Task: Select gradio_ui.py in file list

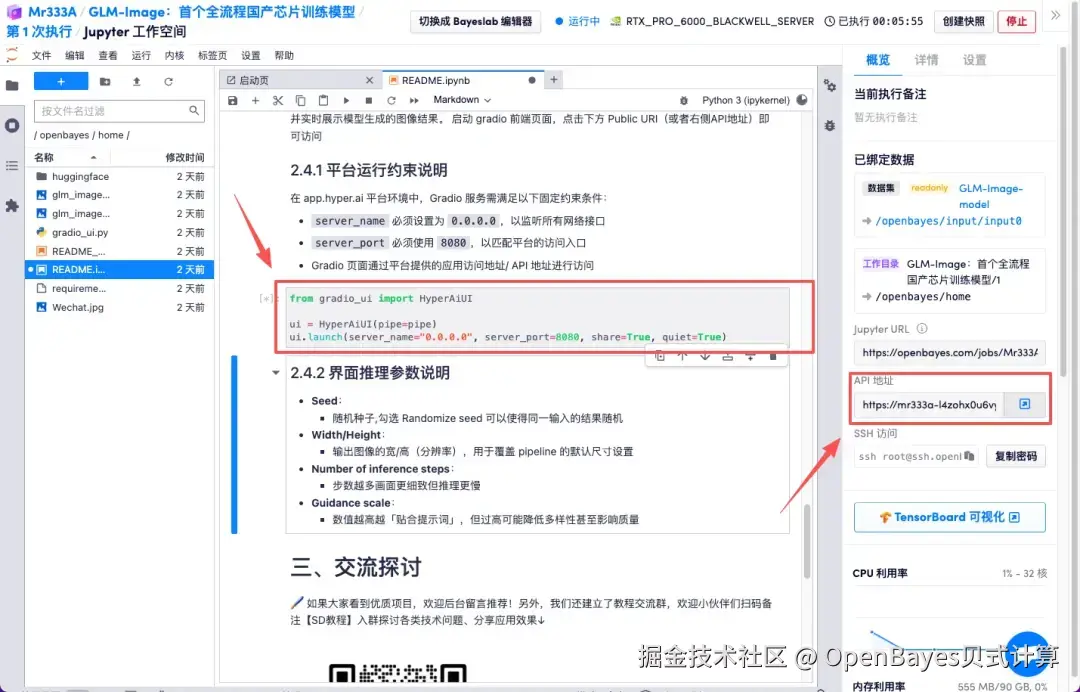Action: pyautogui.click(x=119, y=232)
